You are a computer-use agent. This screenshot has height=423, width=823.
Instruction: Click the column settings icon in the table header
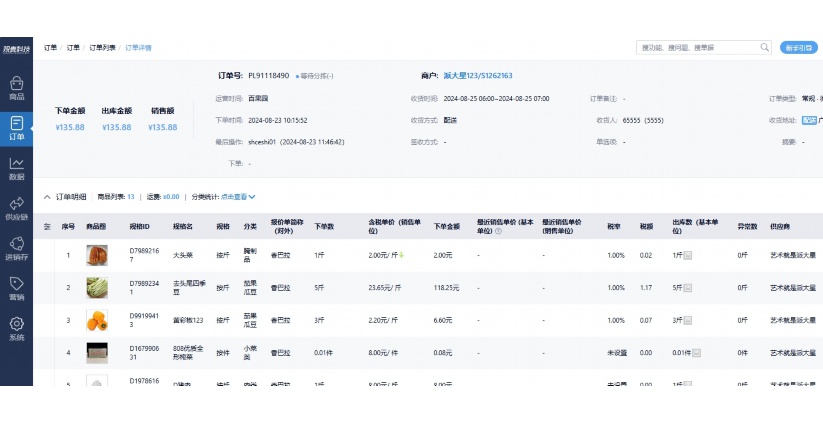click(x=47, y=227)
